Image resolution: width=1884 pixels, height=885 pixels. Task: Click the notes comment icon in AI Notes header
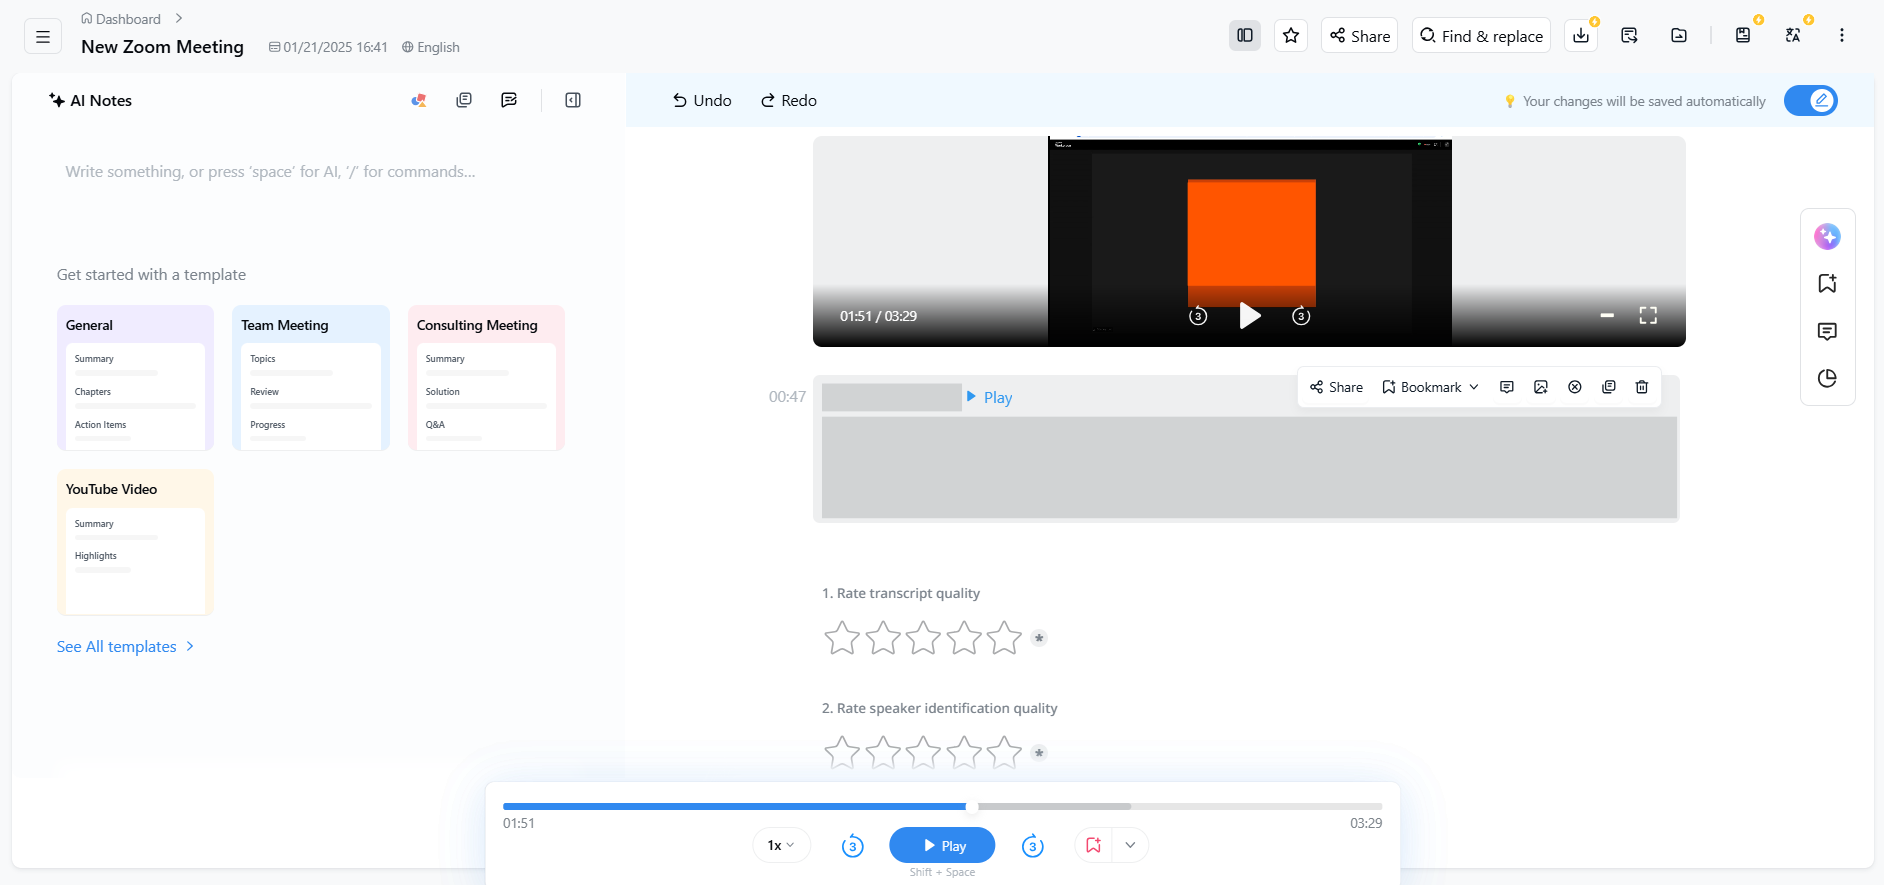(509, 100)
